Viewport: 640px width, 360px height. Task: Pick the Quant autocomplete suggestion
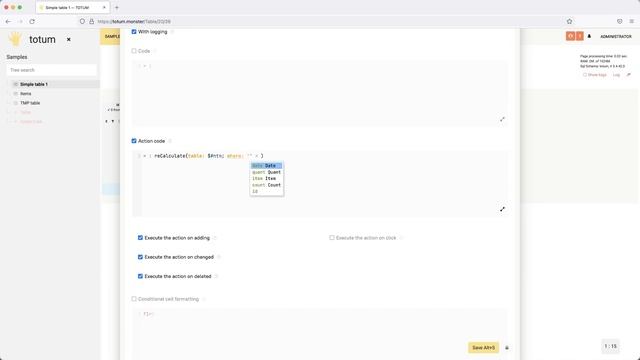(x=267, y=172)
